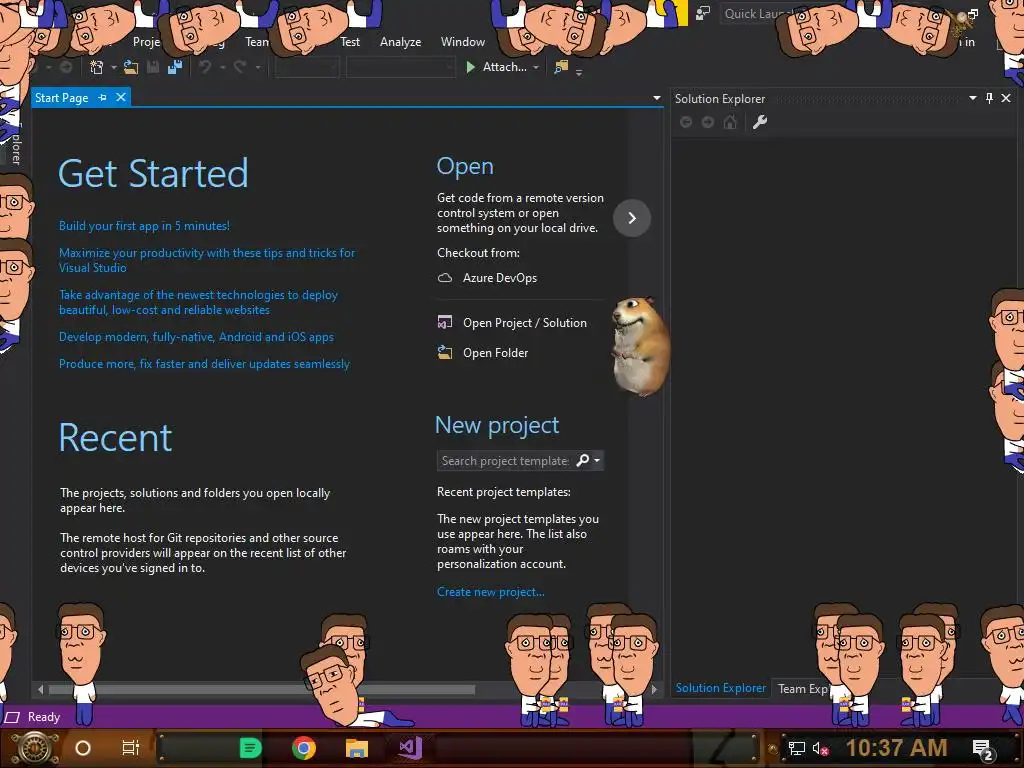Click the 10:37 AM taskbar clock
Viewport: 1024px width, 768px height.
(896, 748)
